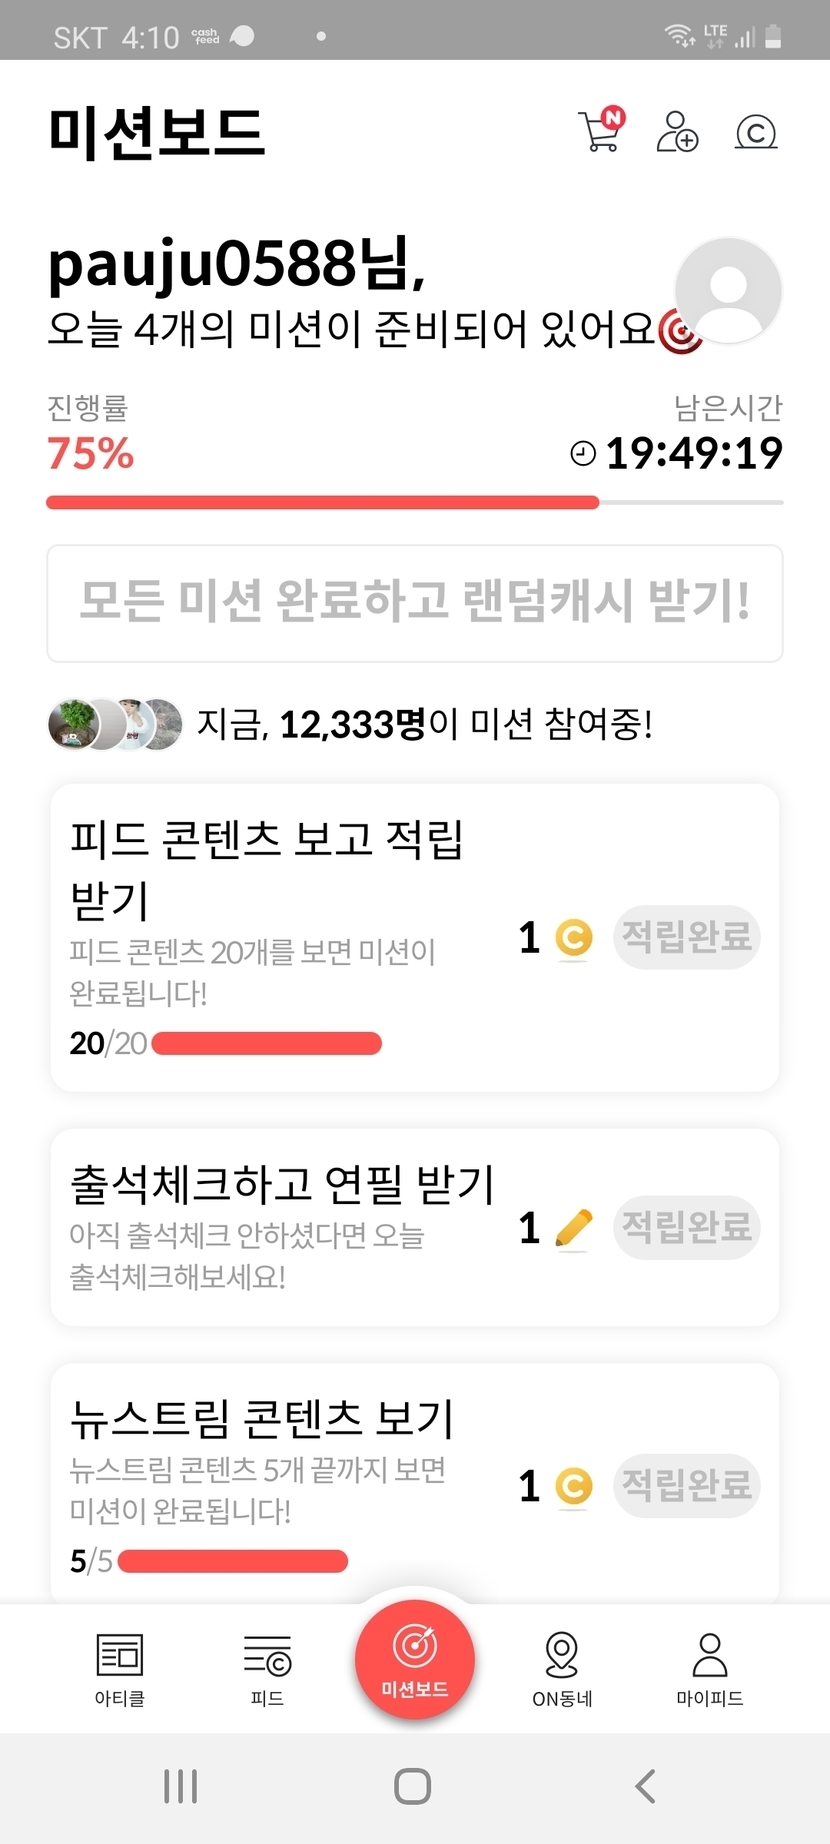
Task: Tap the pencil reward icon
Action: pyautogui.click(x=573, y=1228)
